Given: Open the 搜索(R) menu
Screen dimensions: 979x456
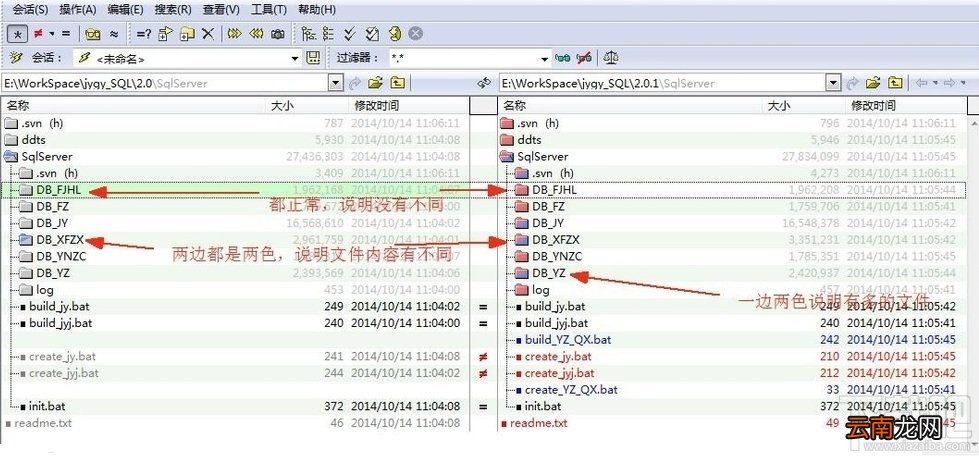Looking at the screenshot, I should (x=173, y=9).
